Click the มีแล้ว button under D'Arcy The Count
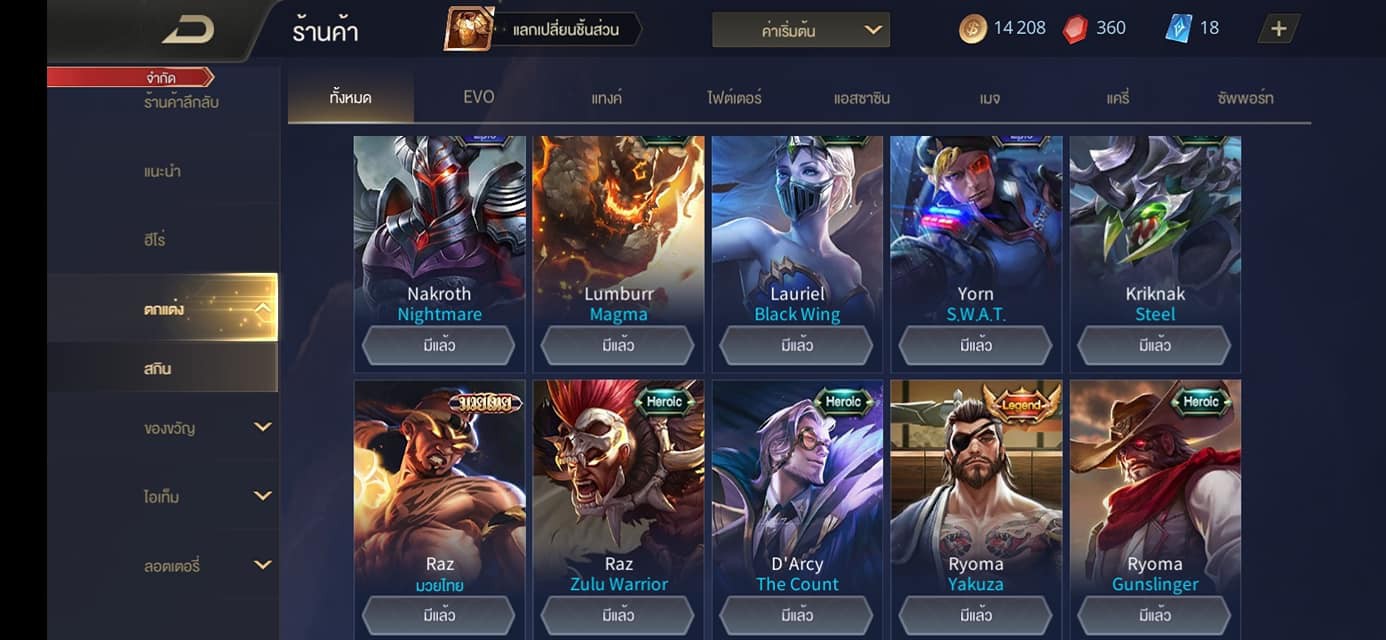Screen dimensions: 1386x640 (x=797, y=615)
